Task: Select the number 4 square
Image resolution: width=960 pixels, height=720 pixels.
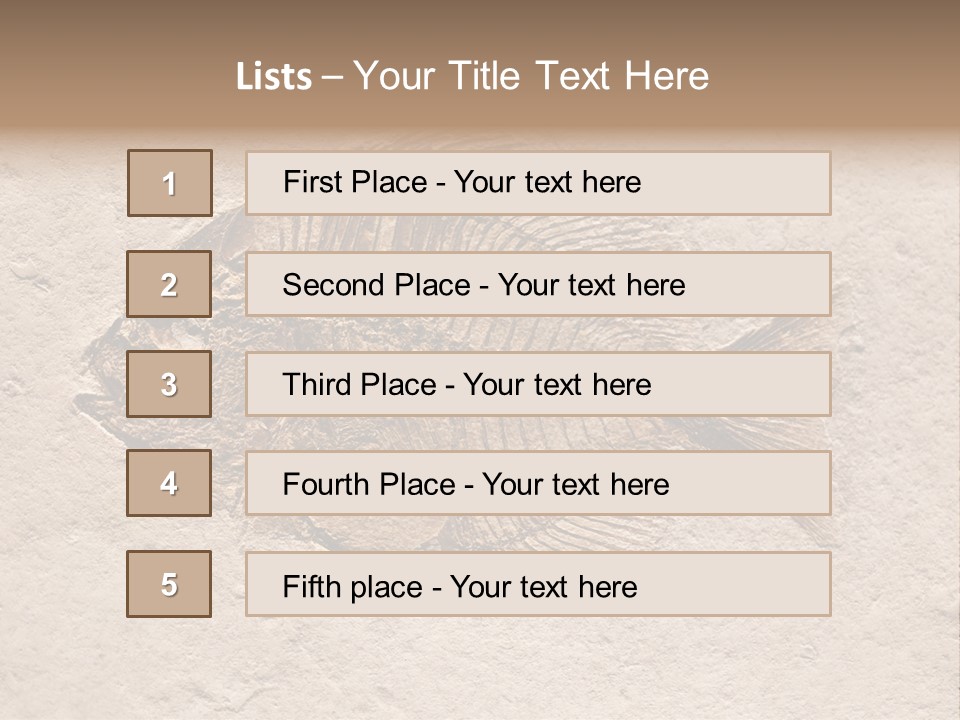Action: pos(169,483)
